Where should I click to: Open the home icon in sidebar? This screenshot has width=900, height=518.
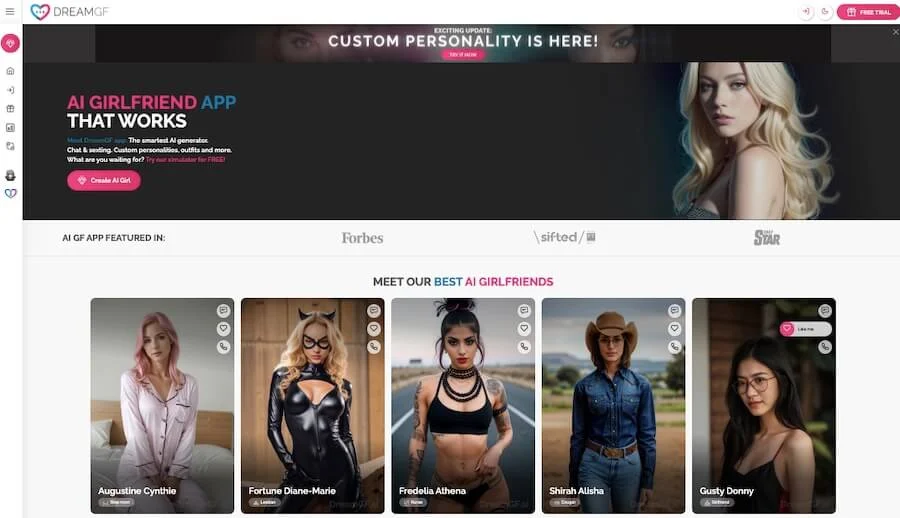pyautogui.click(x=10, y=71)
